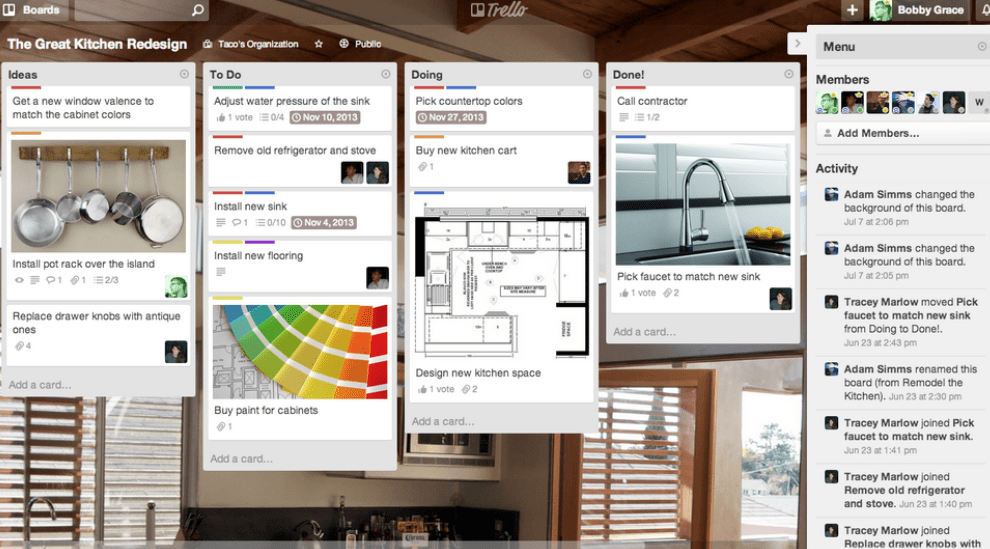Click checklist 0/4 badge on Adjust water pressure
990x549 pixels.
[x=271, y=117]
